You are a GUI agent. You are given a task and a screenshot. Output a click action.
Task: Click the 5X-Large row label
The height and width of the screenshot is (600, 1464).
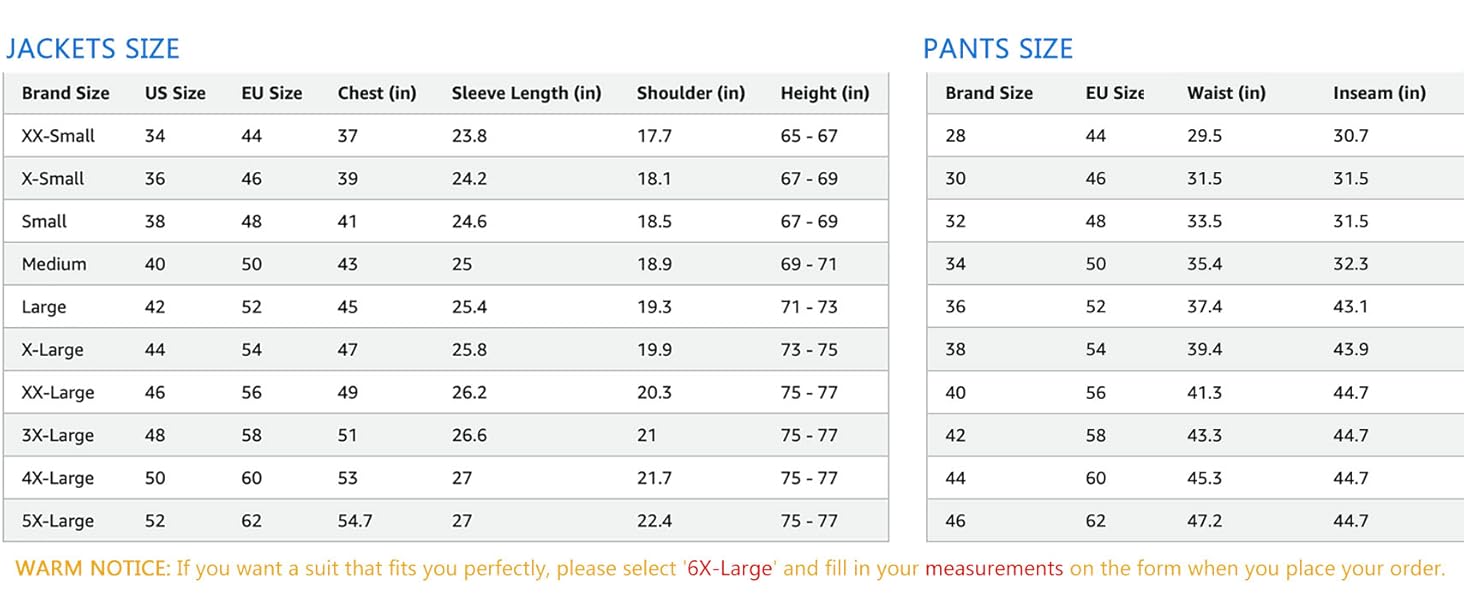pyautogui.click(x=57, y=521)
